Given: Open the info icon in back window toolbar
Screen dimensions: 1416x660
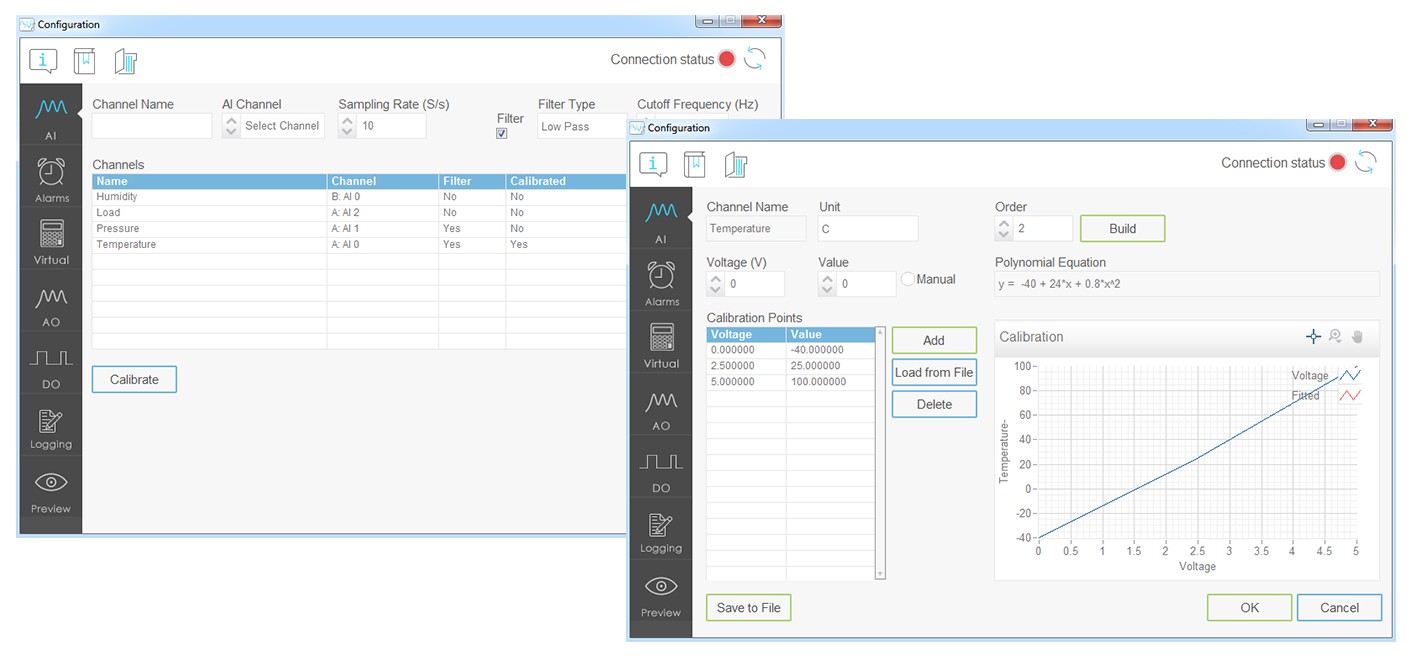Looking at the screenshot, I should tap(43, 61).
